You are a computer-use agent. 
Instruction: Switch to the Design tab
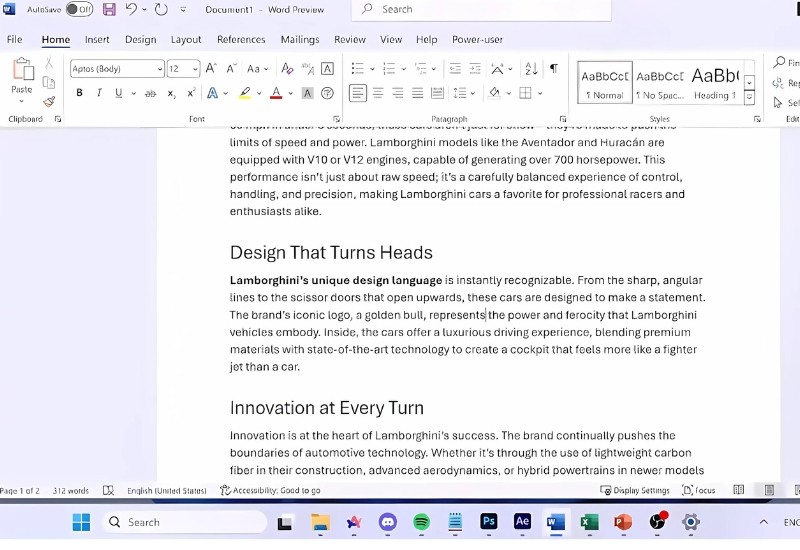(140, 39)
